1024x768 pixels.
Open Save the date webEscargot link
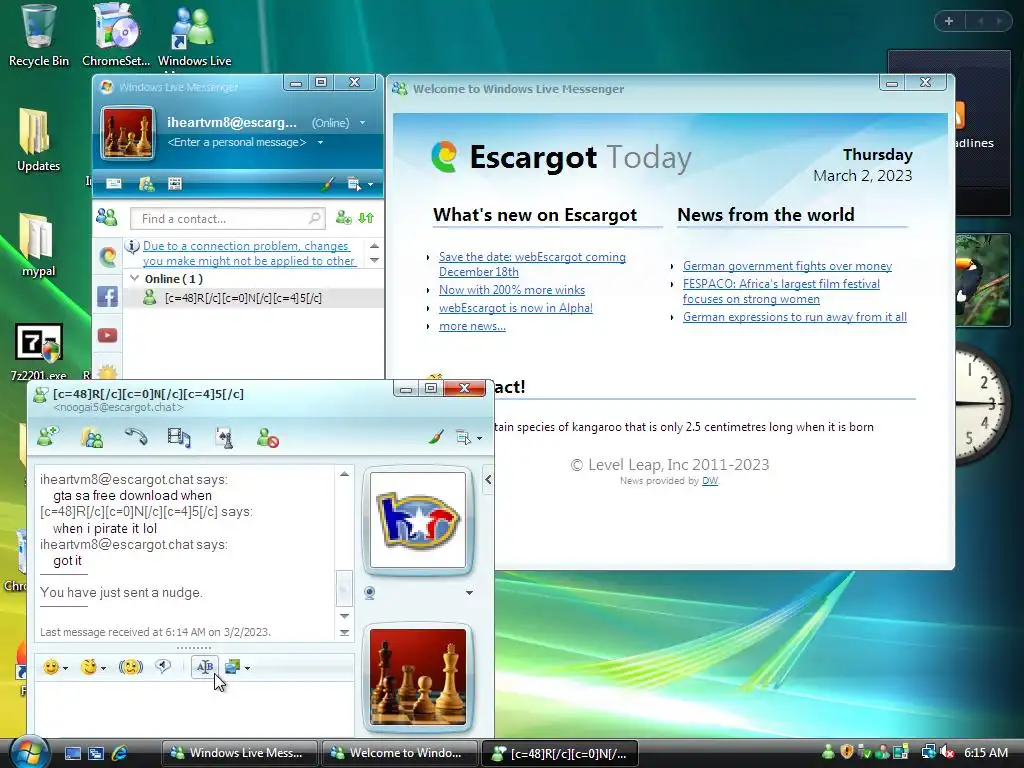pos(532,264)
